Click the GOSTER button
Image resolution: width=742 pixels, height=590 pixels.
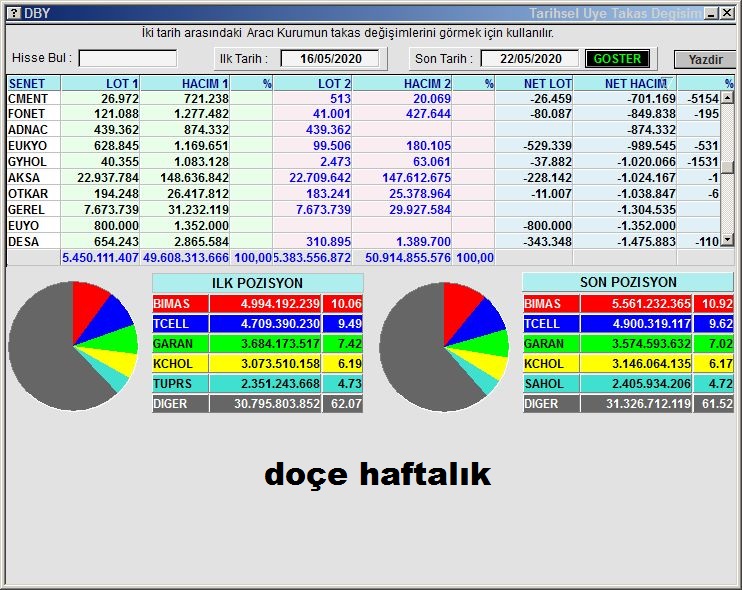(617, 59)
